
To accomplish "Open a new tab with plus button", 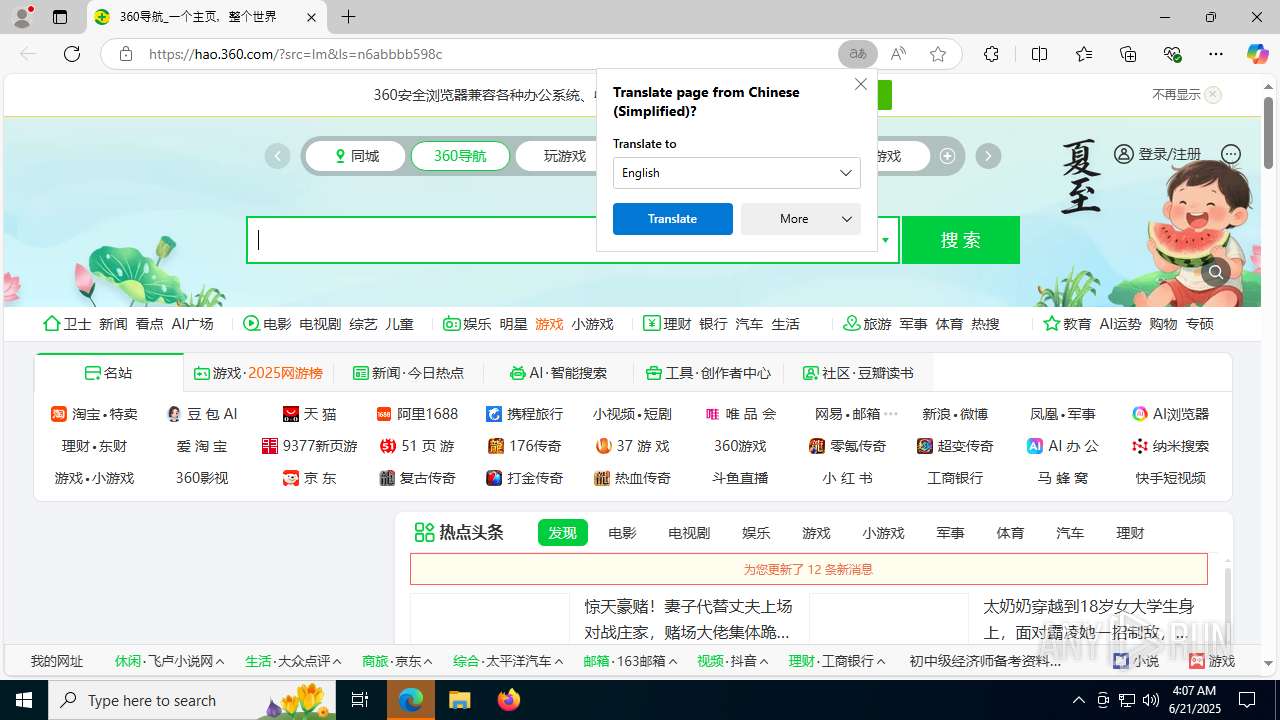I will click(x=348, y=17).
